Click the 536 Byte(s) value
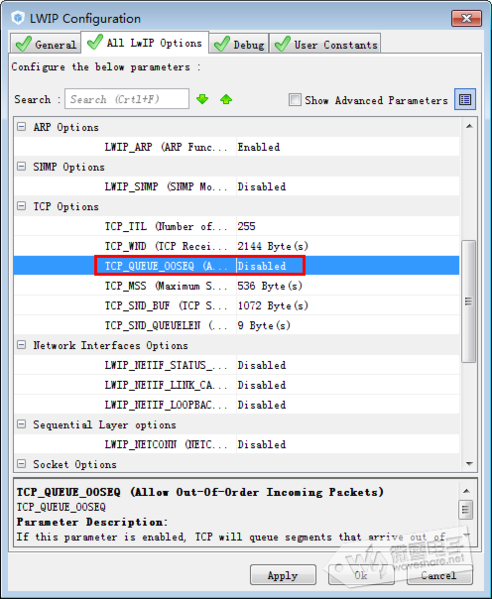Viewport: 492px width, 599px height. (x=270, y=286)
